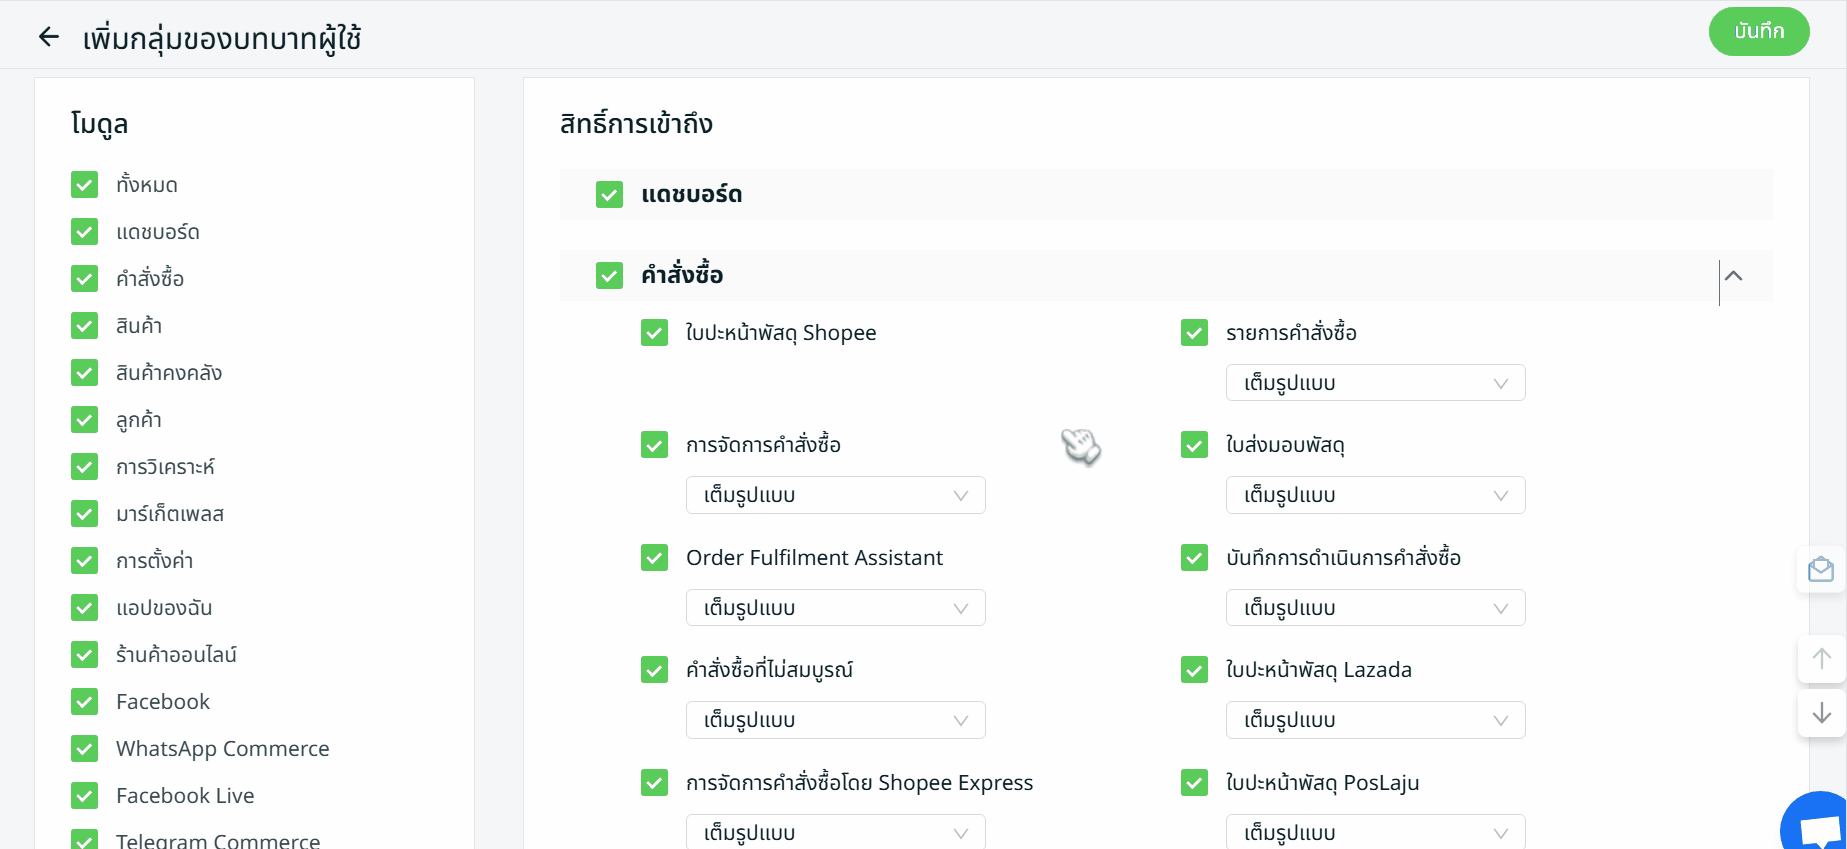The height and width of the screenshot is (849, 1847).
Task: Click the scroll down arrow icon
Action: pos(1821,713)
